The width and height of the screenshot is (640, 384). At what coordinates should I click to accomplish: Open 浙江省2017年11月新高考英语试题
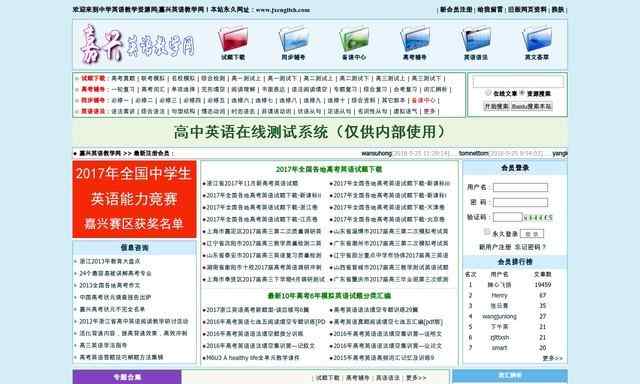[251, 184]
